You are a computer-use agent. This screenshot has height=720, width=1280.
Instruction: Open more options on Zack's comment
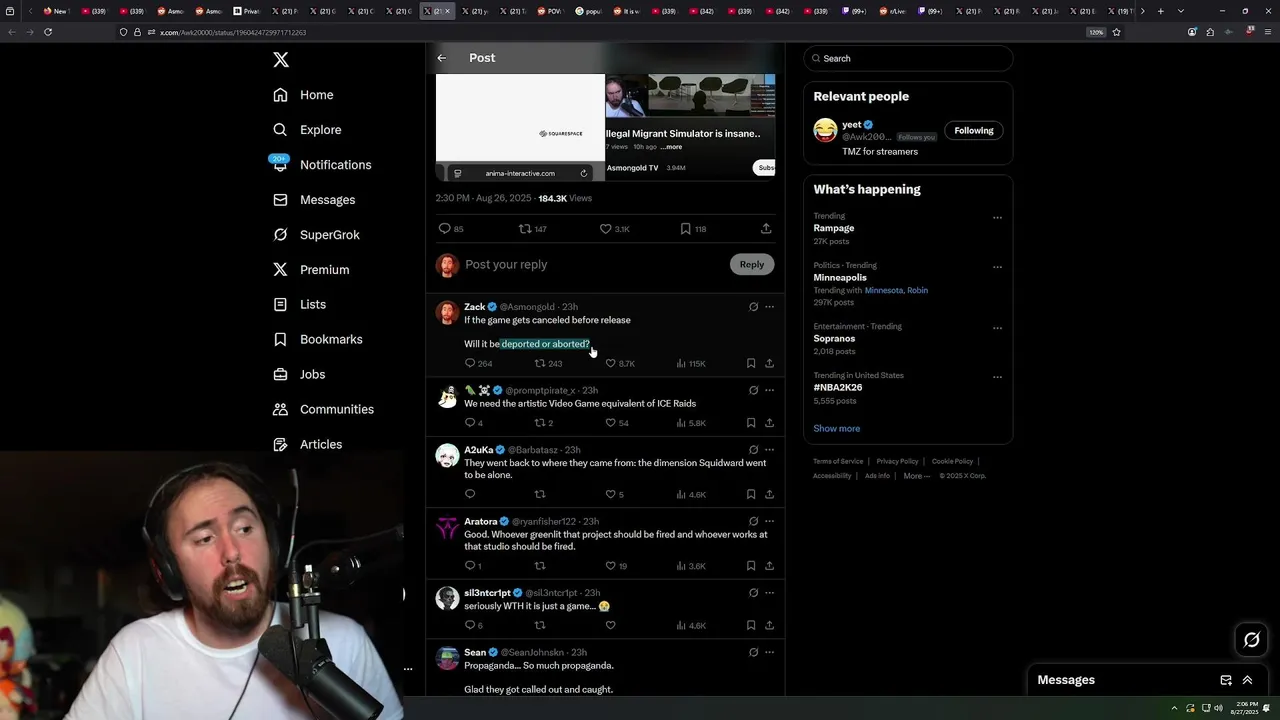tap(769, 307)
